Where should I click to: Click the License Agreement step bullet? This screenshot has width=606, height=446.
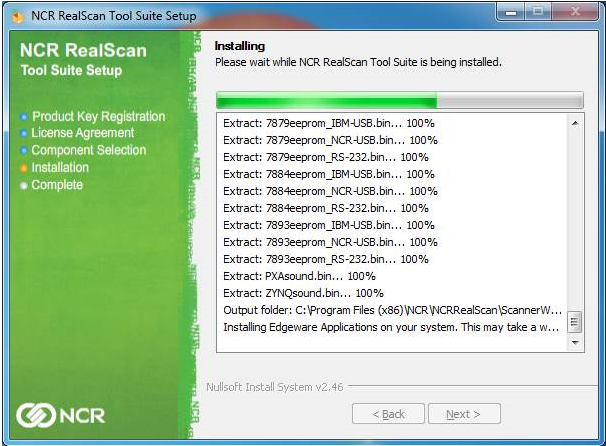24,133
